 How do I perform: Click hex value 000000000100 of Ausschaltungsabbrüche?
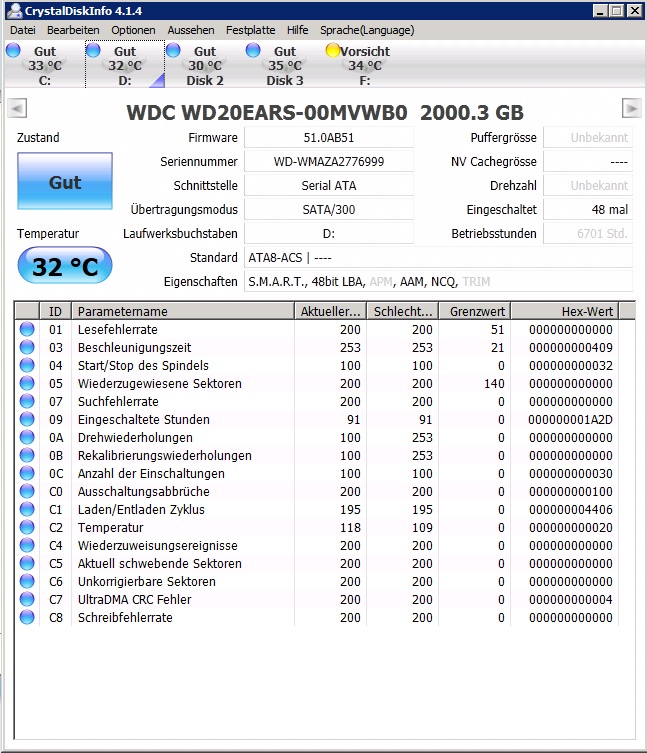click(570, 492)
